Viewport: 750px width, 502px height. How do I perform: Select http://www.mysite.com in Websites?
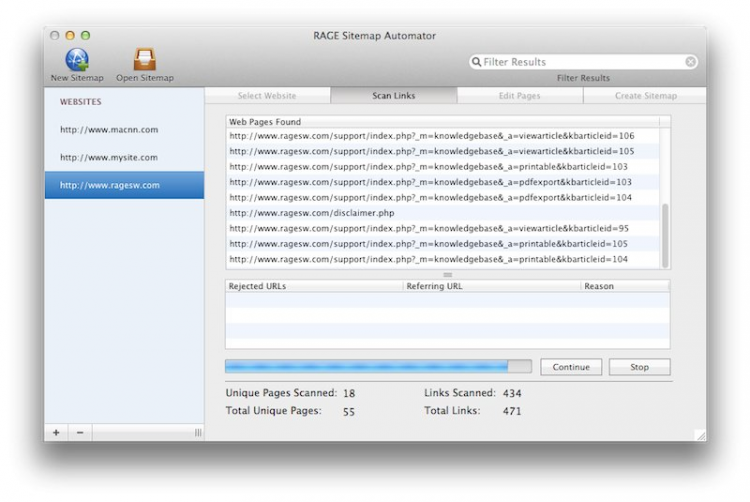(124, 157)
